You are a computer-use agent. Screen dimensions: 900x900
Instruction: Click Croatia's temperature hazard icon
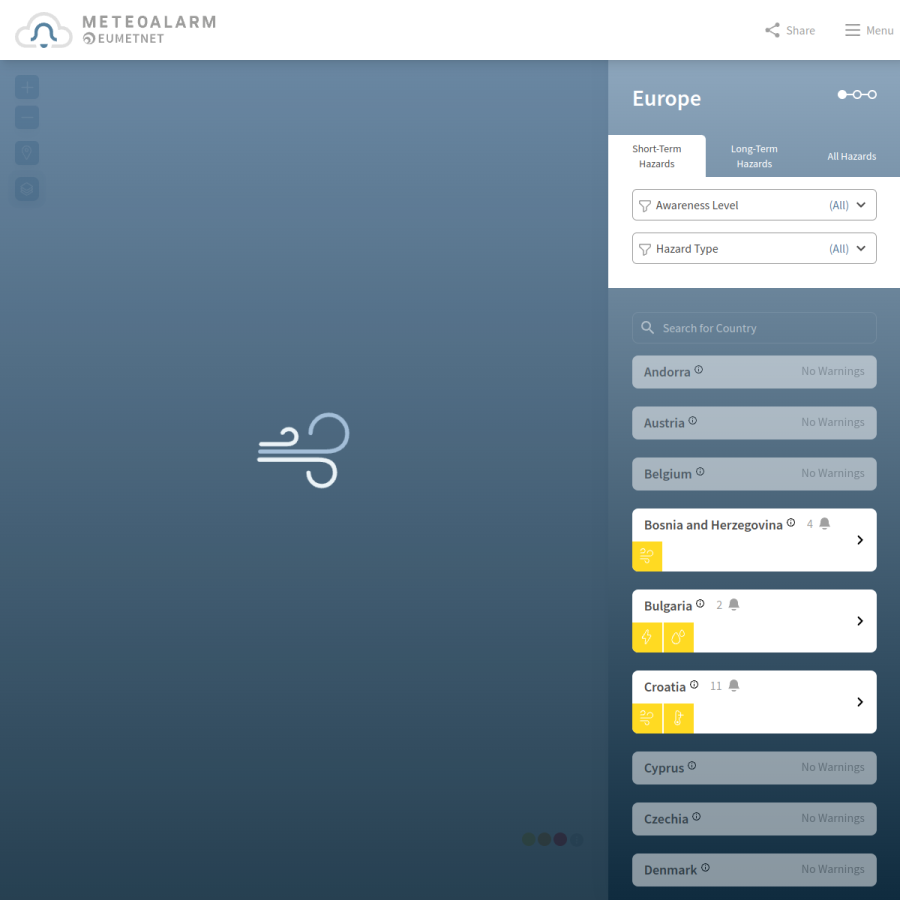pyautogui.click(x=678, y=718)
